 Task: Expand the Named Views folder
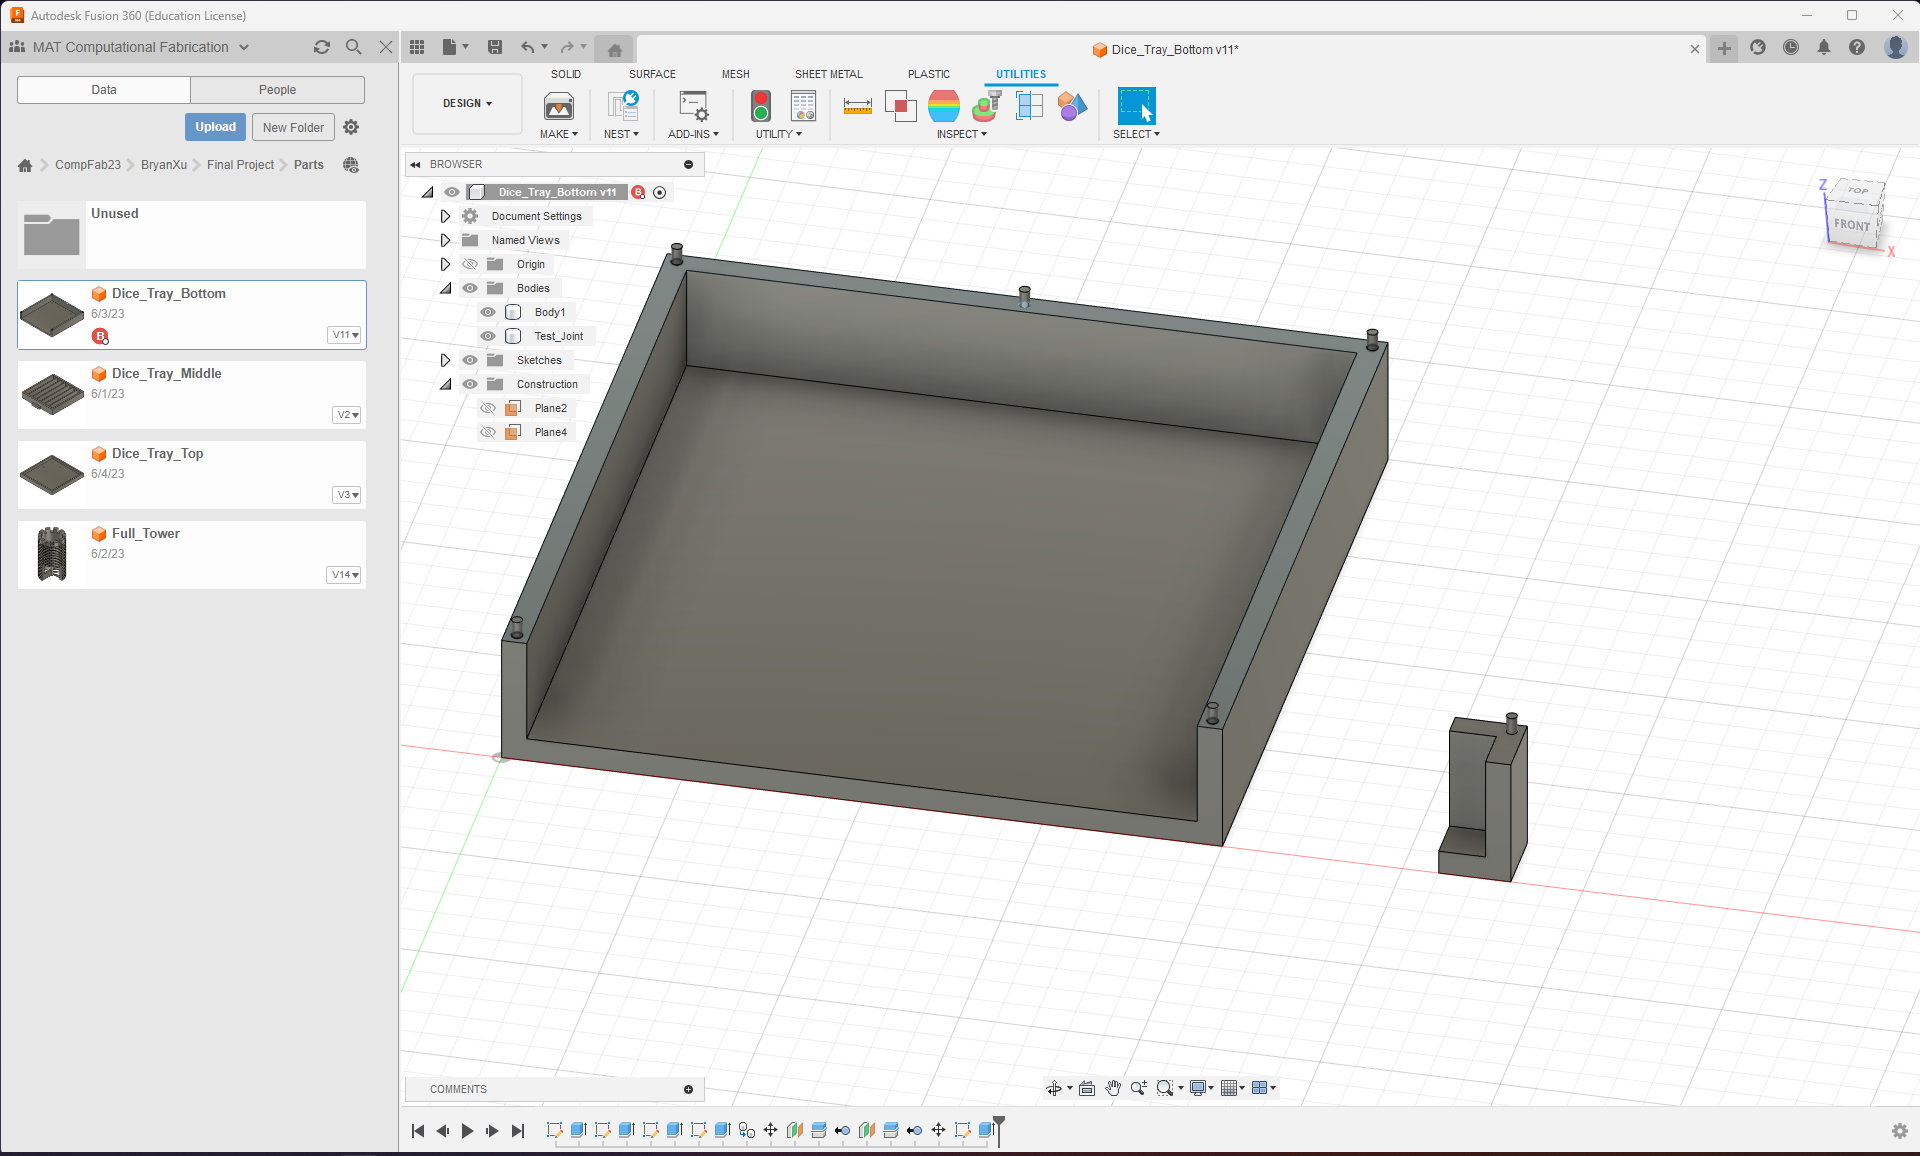[x=446, y=240]
